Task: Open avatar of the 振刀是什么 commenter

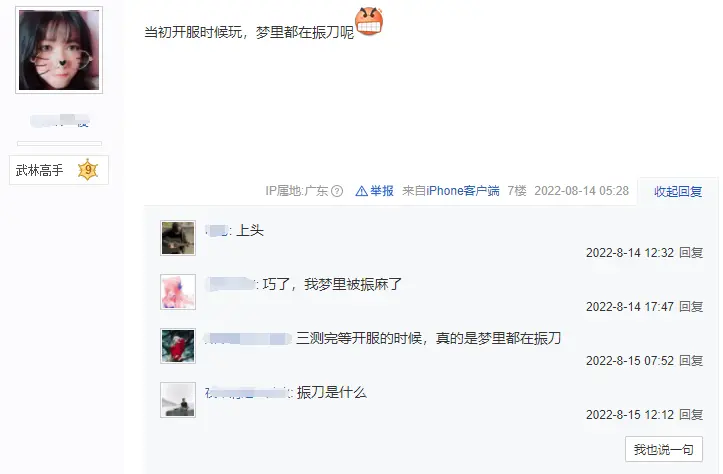Action: click(178, 400)
